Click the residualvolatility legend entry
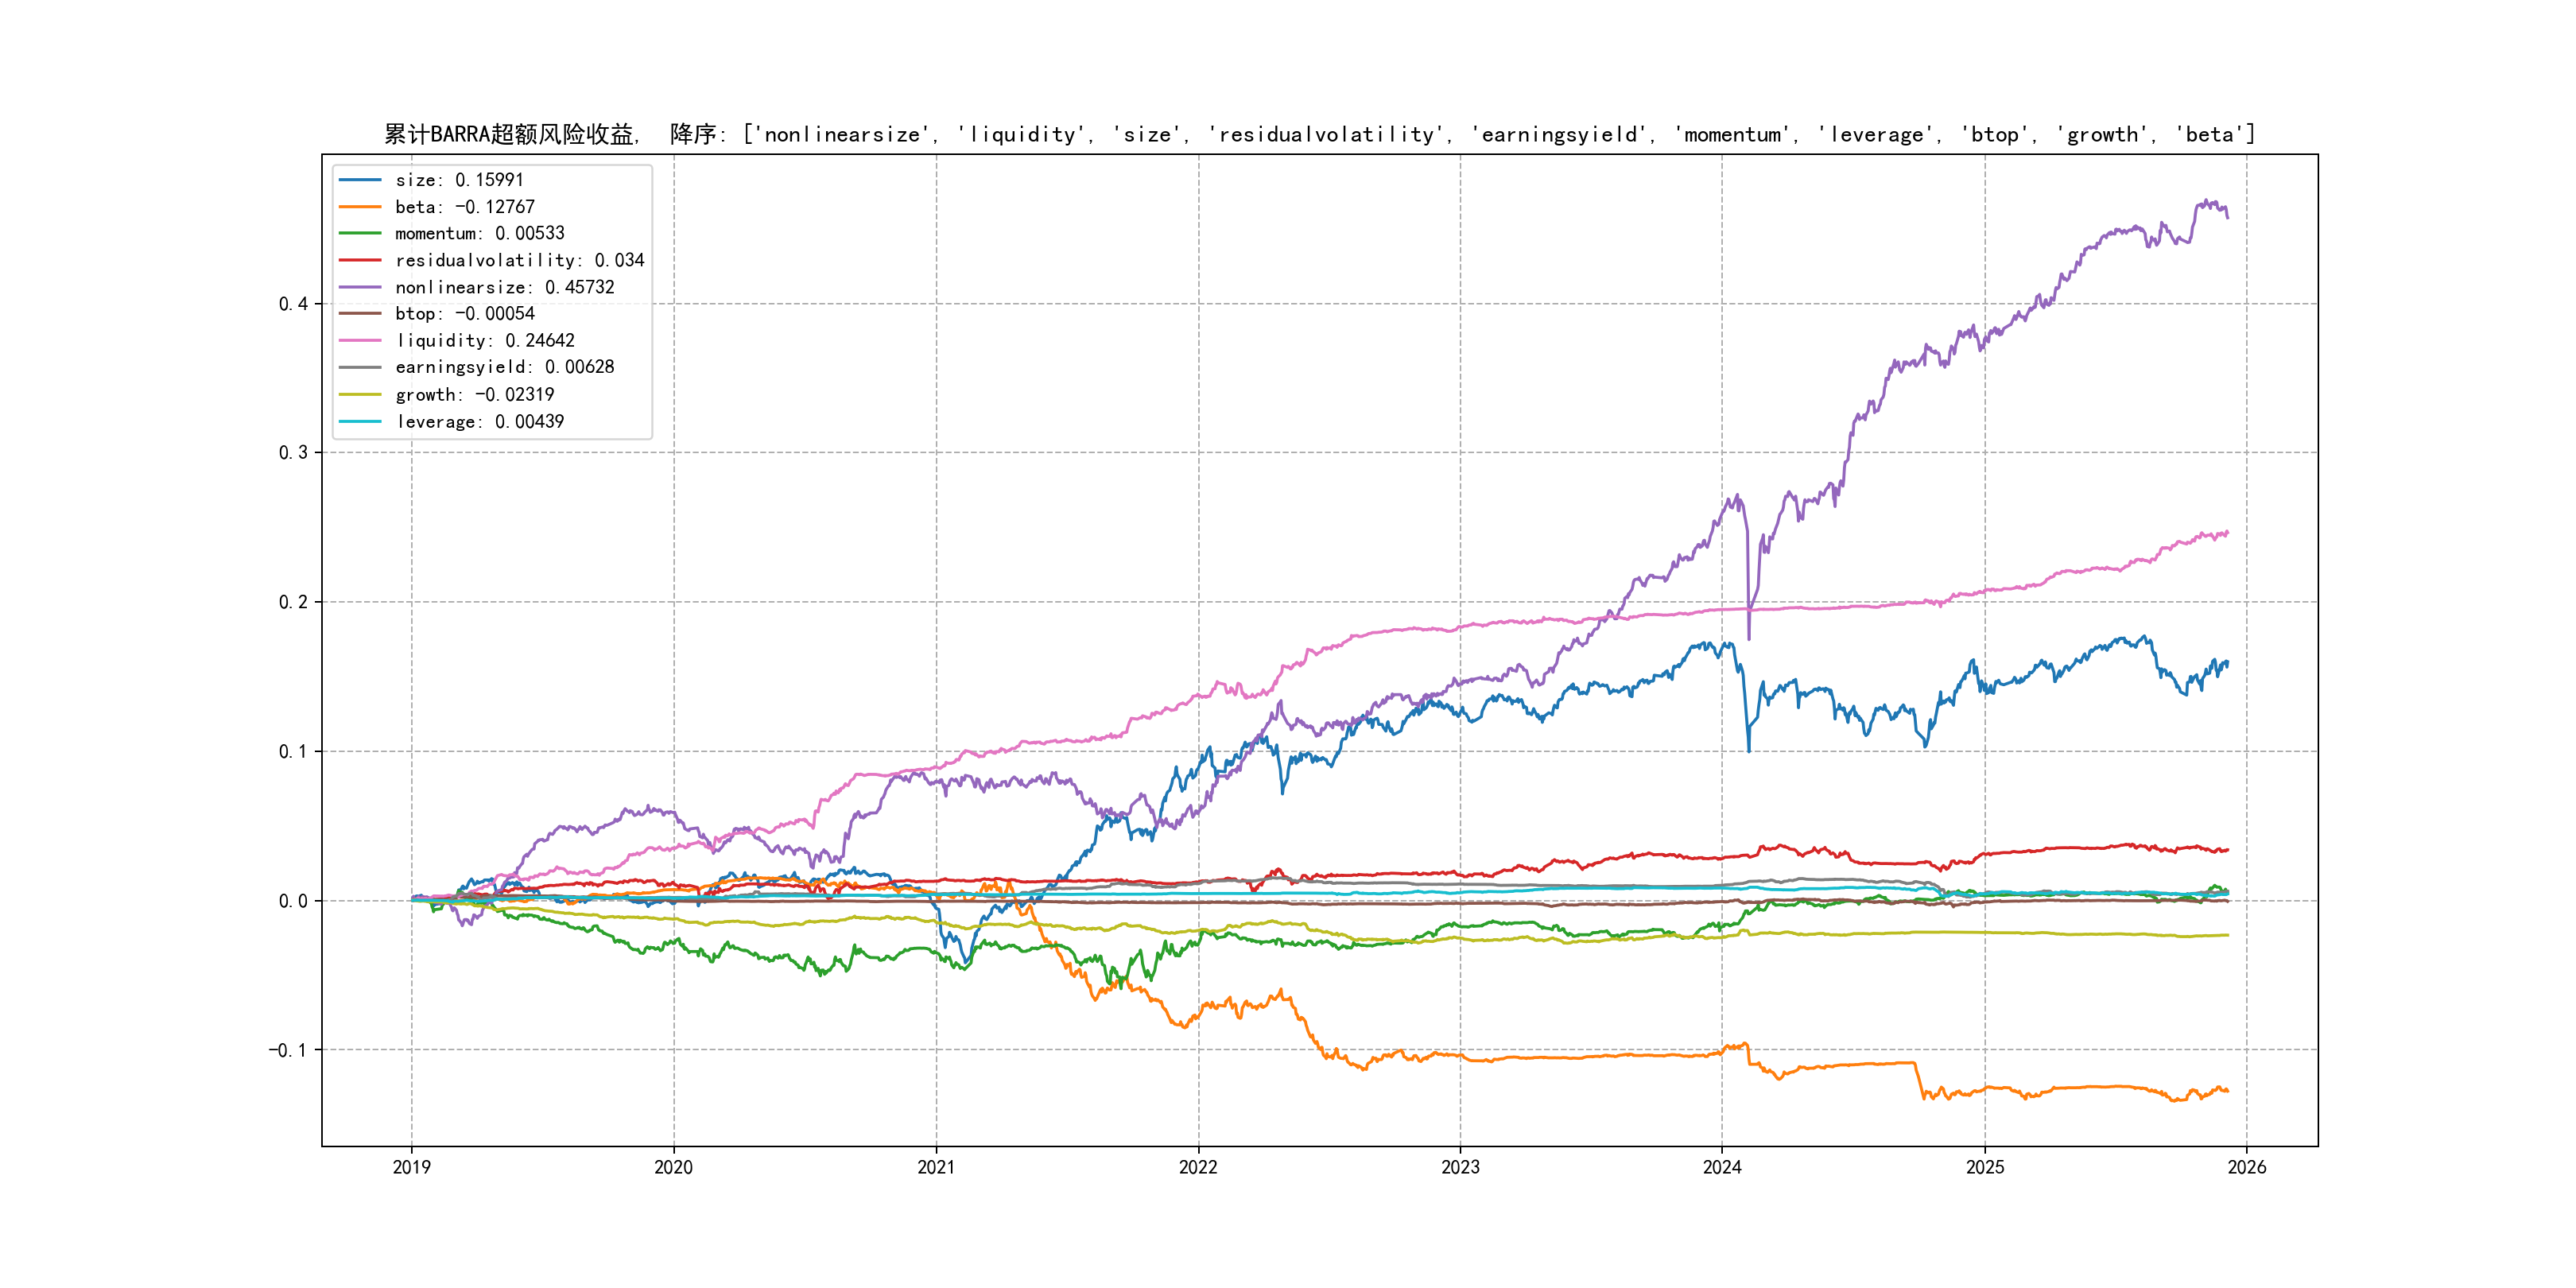Image resolution: width=2576 pixels, height=1288 pixels. click(x=519, y=260)
